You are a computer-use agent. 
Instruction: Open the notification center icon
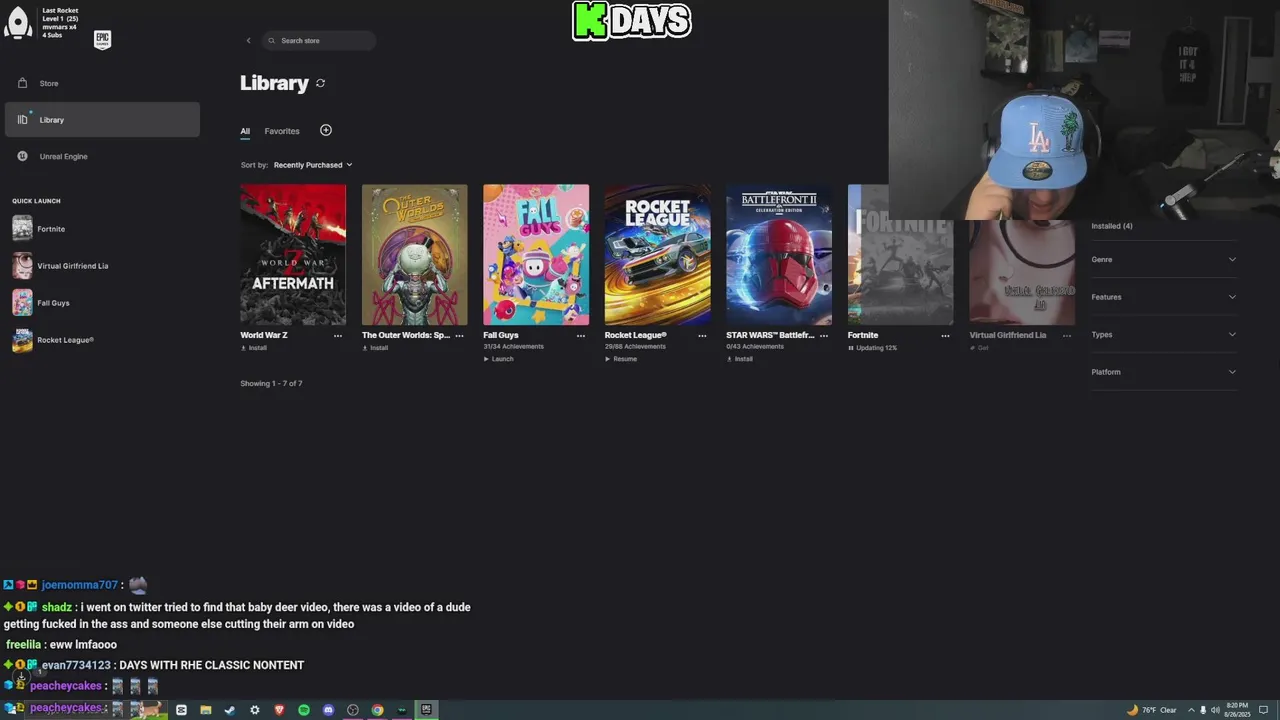1264,710
